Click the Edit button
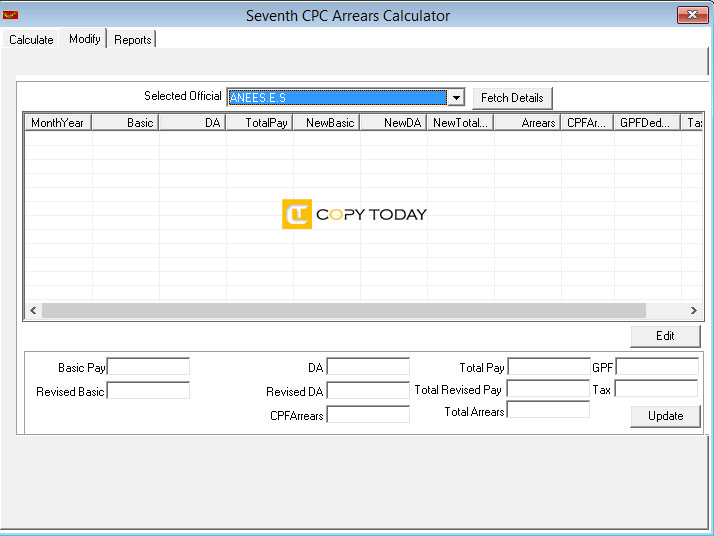Screen dimensions: 714x536 (x=665, y=336)
